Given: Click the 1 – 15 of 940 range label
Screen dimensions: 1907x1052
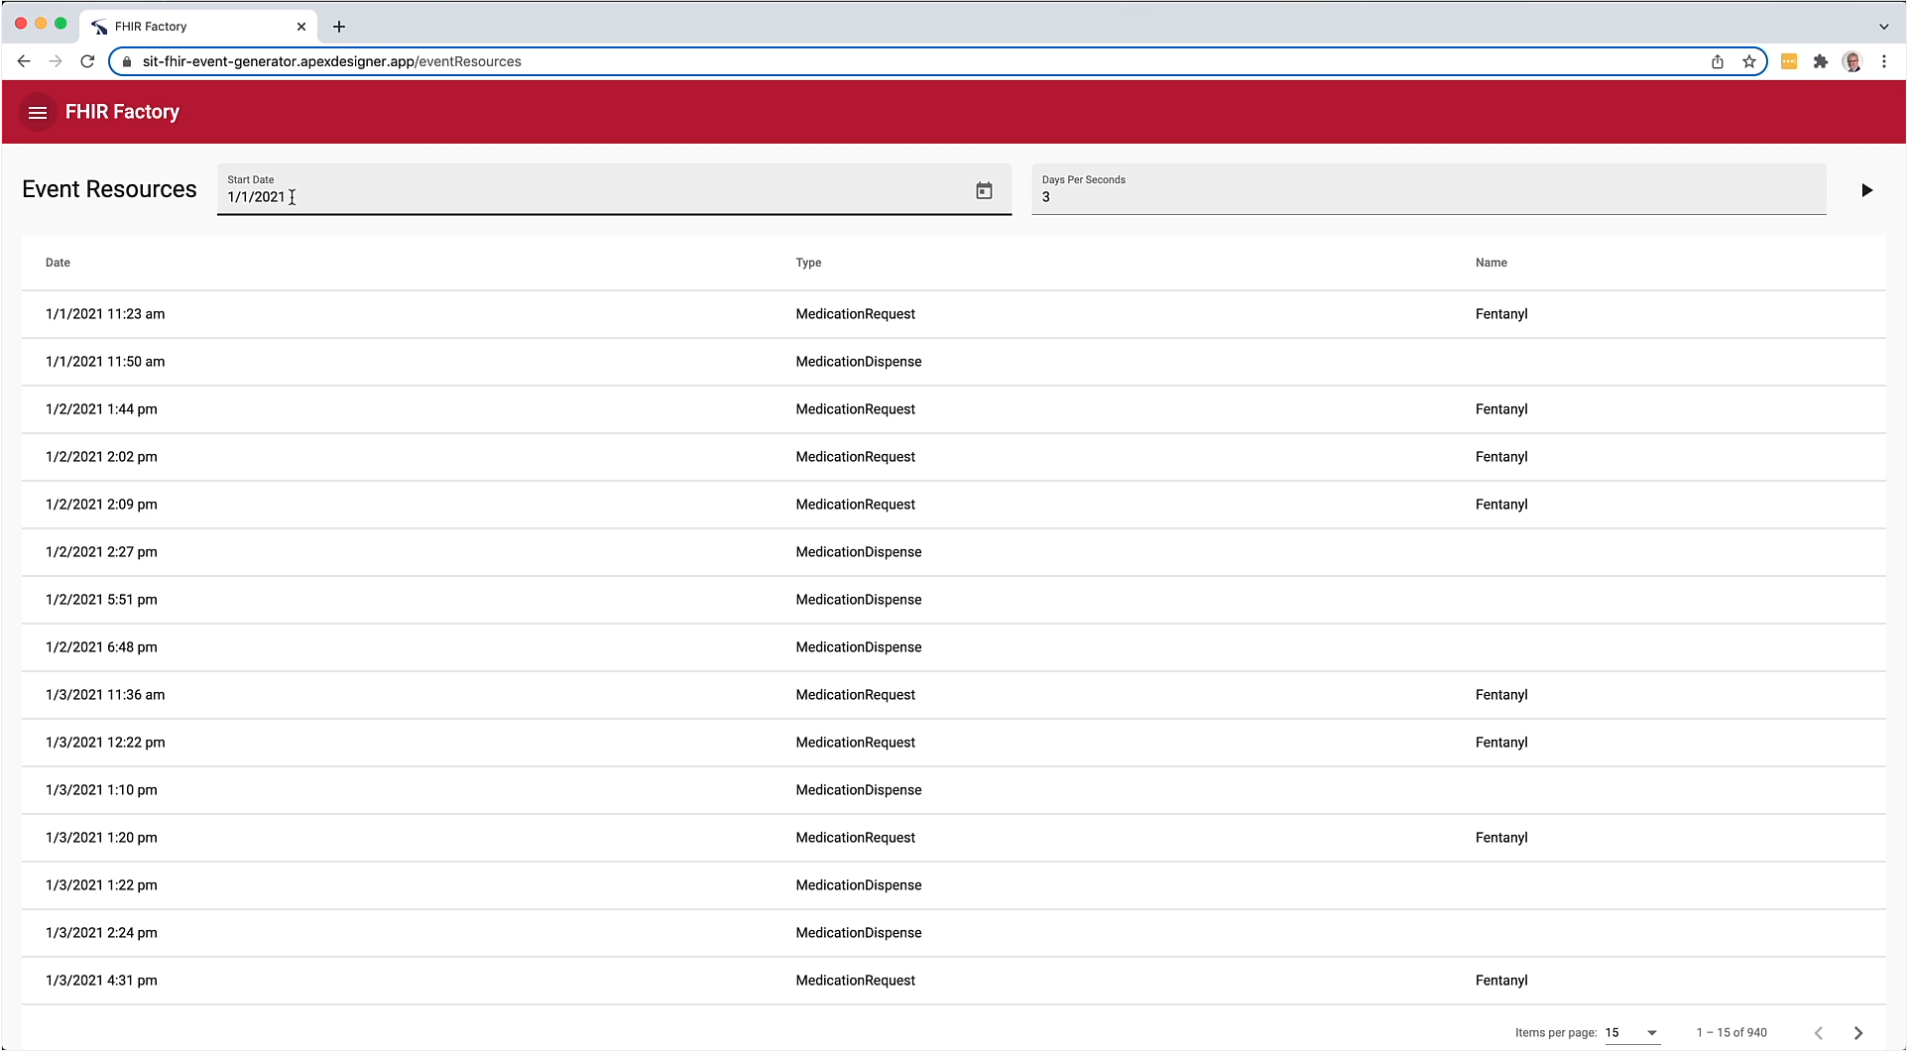Looking at the screenshot, I should click(x=1731, y=1033).
